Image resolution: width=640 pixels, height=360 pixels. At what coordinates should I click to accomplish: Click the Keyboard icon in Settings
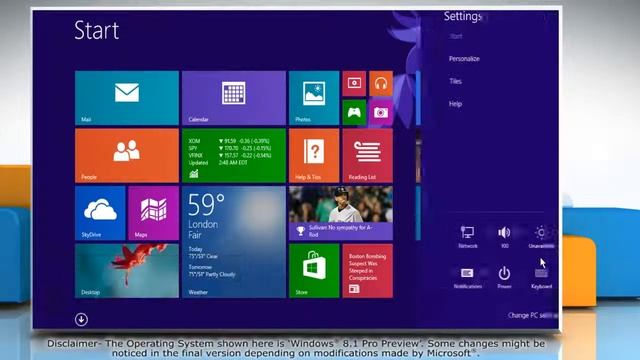541,278
